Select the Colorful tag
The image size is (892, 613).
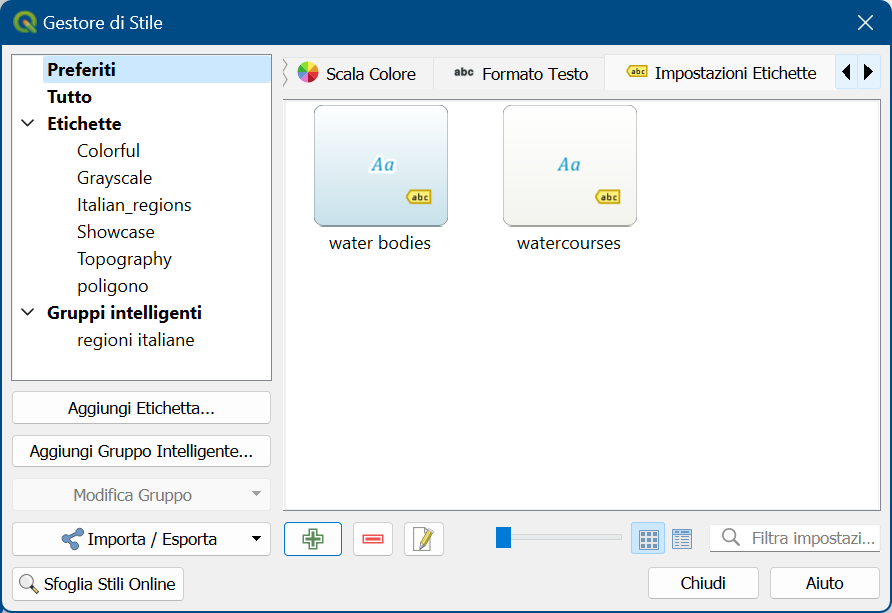click(x=108, y=151)
